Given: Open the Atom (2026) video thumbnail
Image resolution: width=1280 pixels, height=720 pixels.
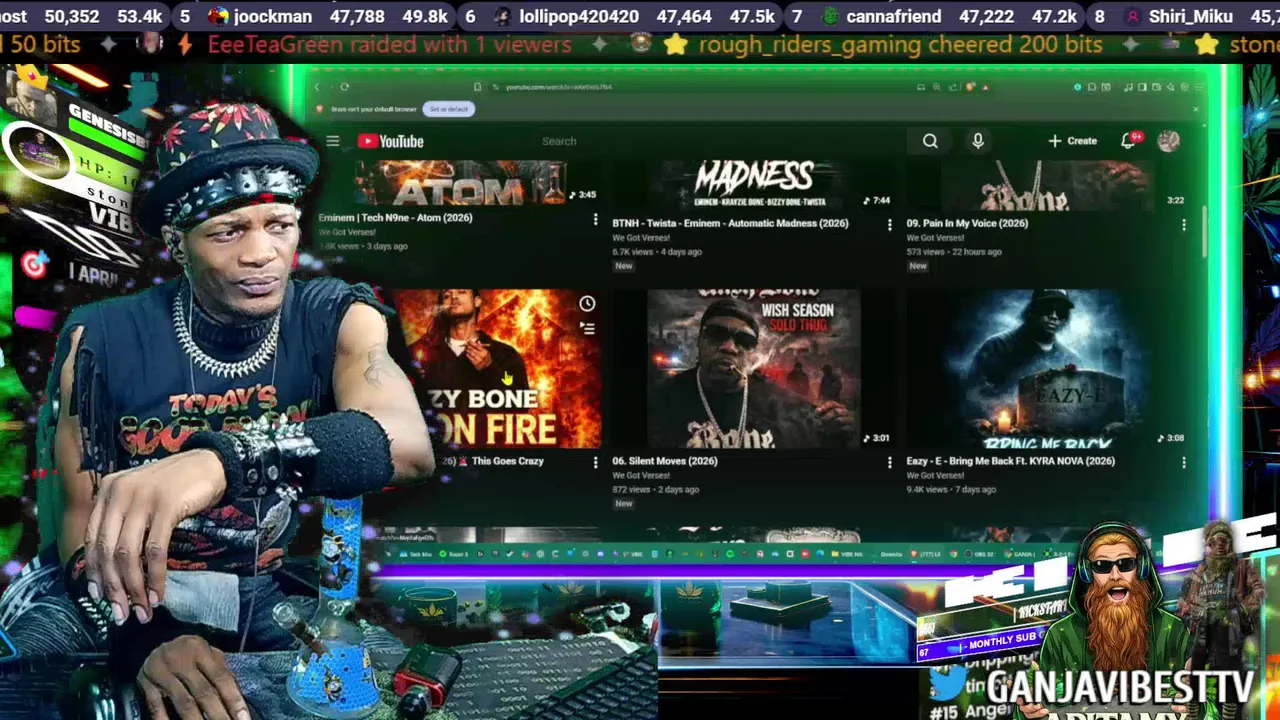Looking at the screenshot, I should (x=460, y=183).
